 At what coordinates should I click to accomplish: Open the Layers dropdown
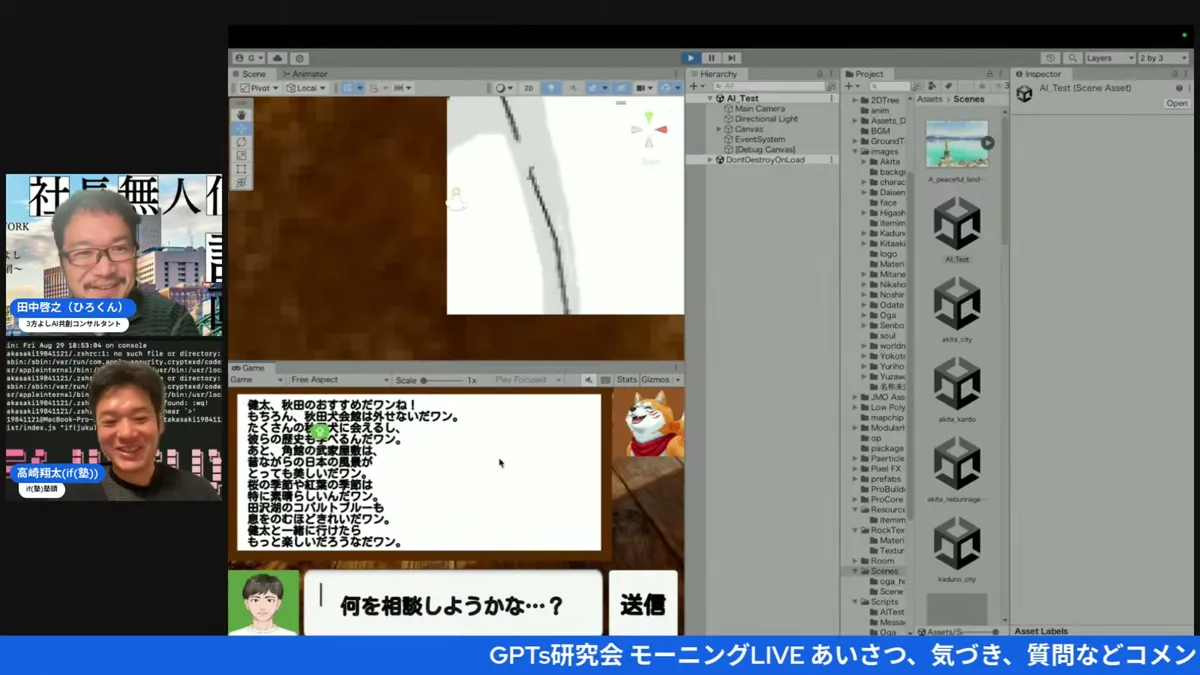[x=1110, y=58]
